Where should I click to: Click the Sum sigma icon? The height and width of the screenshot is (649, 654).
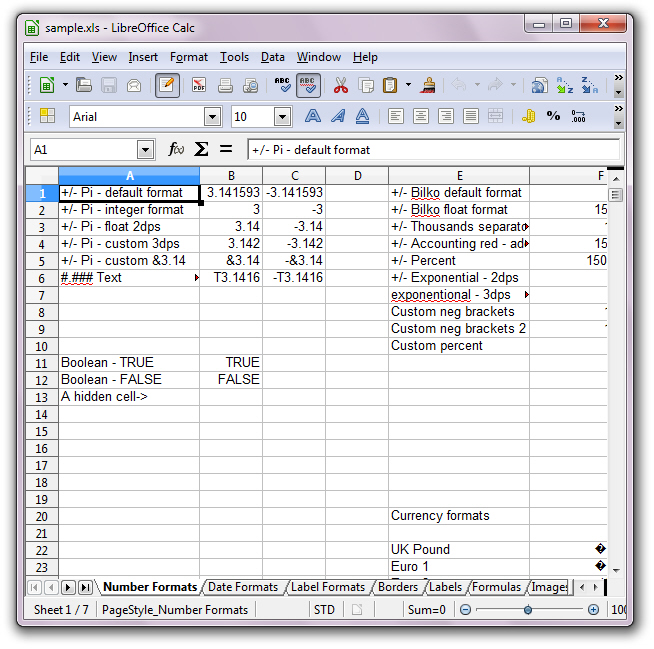201,149
